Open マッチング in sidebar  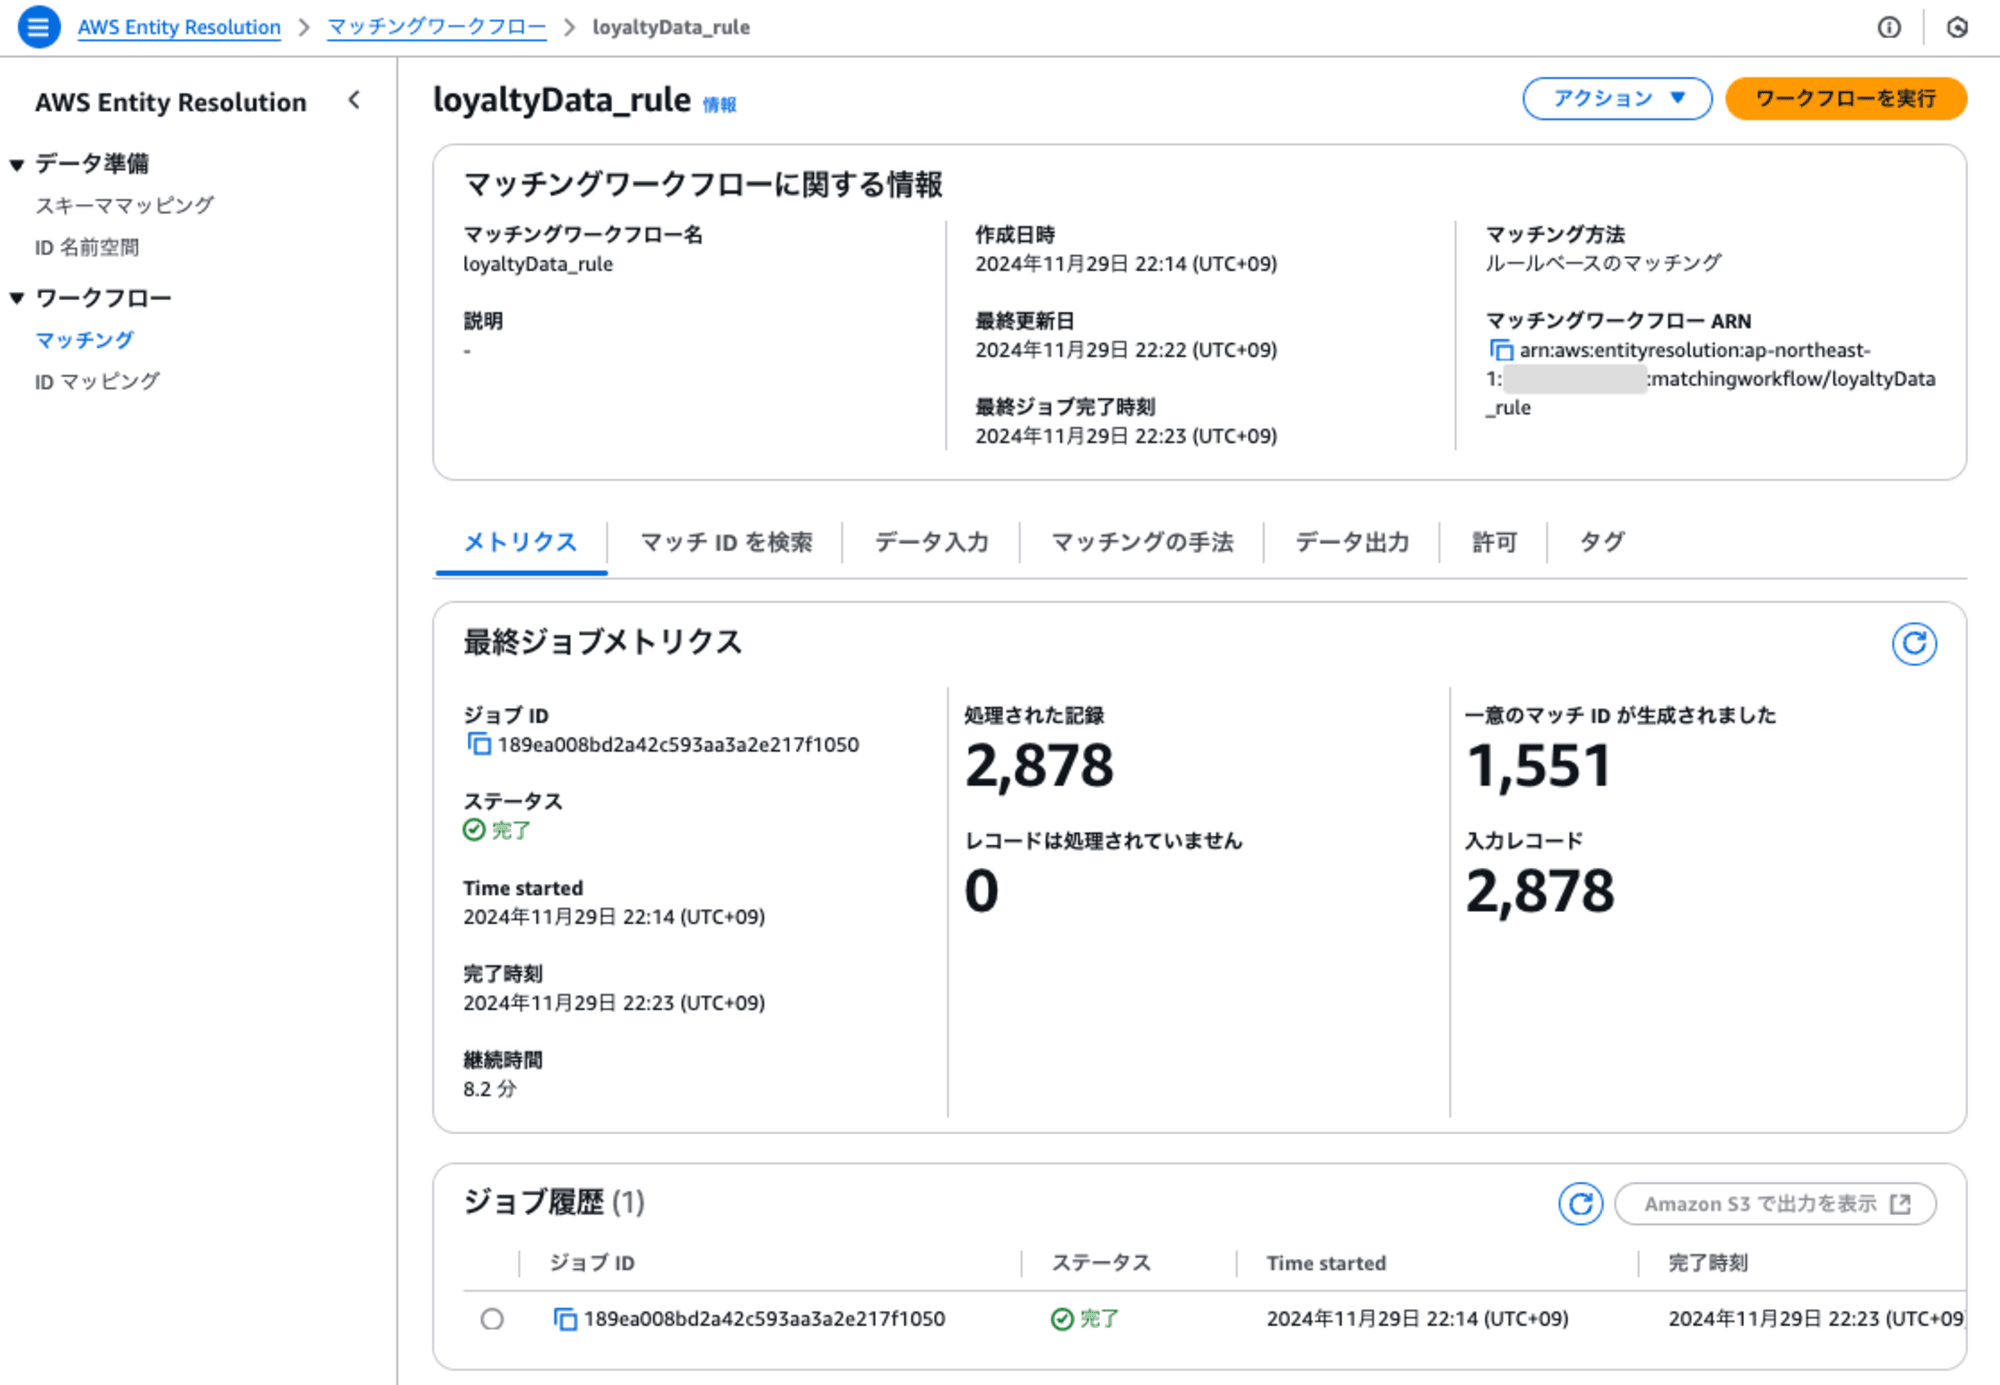(84, 340)
